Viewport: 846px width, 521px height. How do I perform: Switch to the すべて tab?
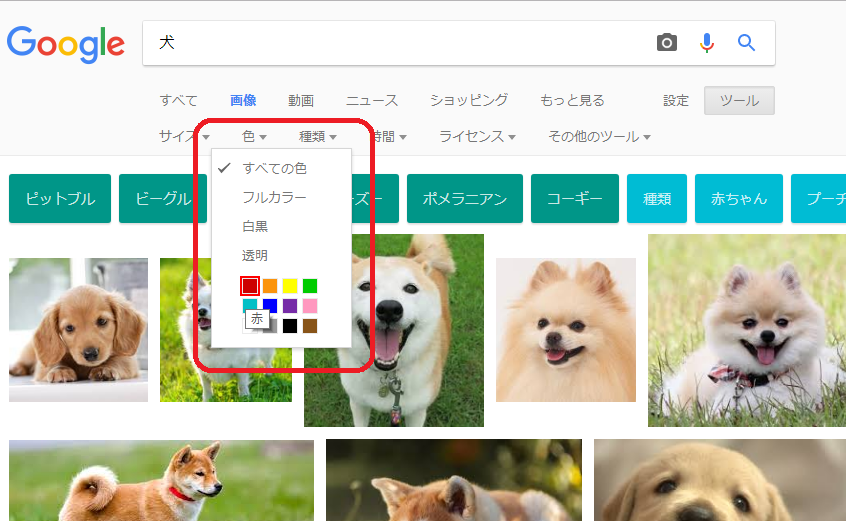tap(179, 100)
